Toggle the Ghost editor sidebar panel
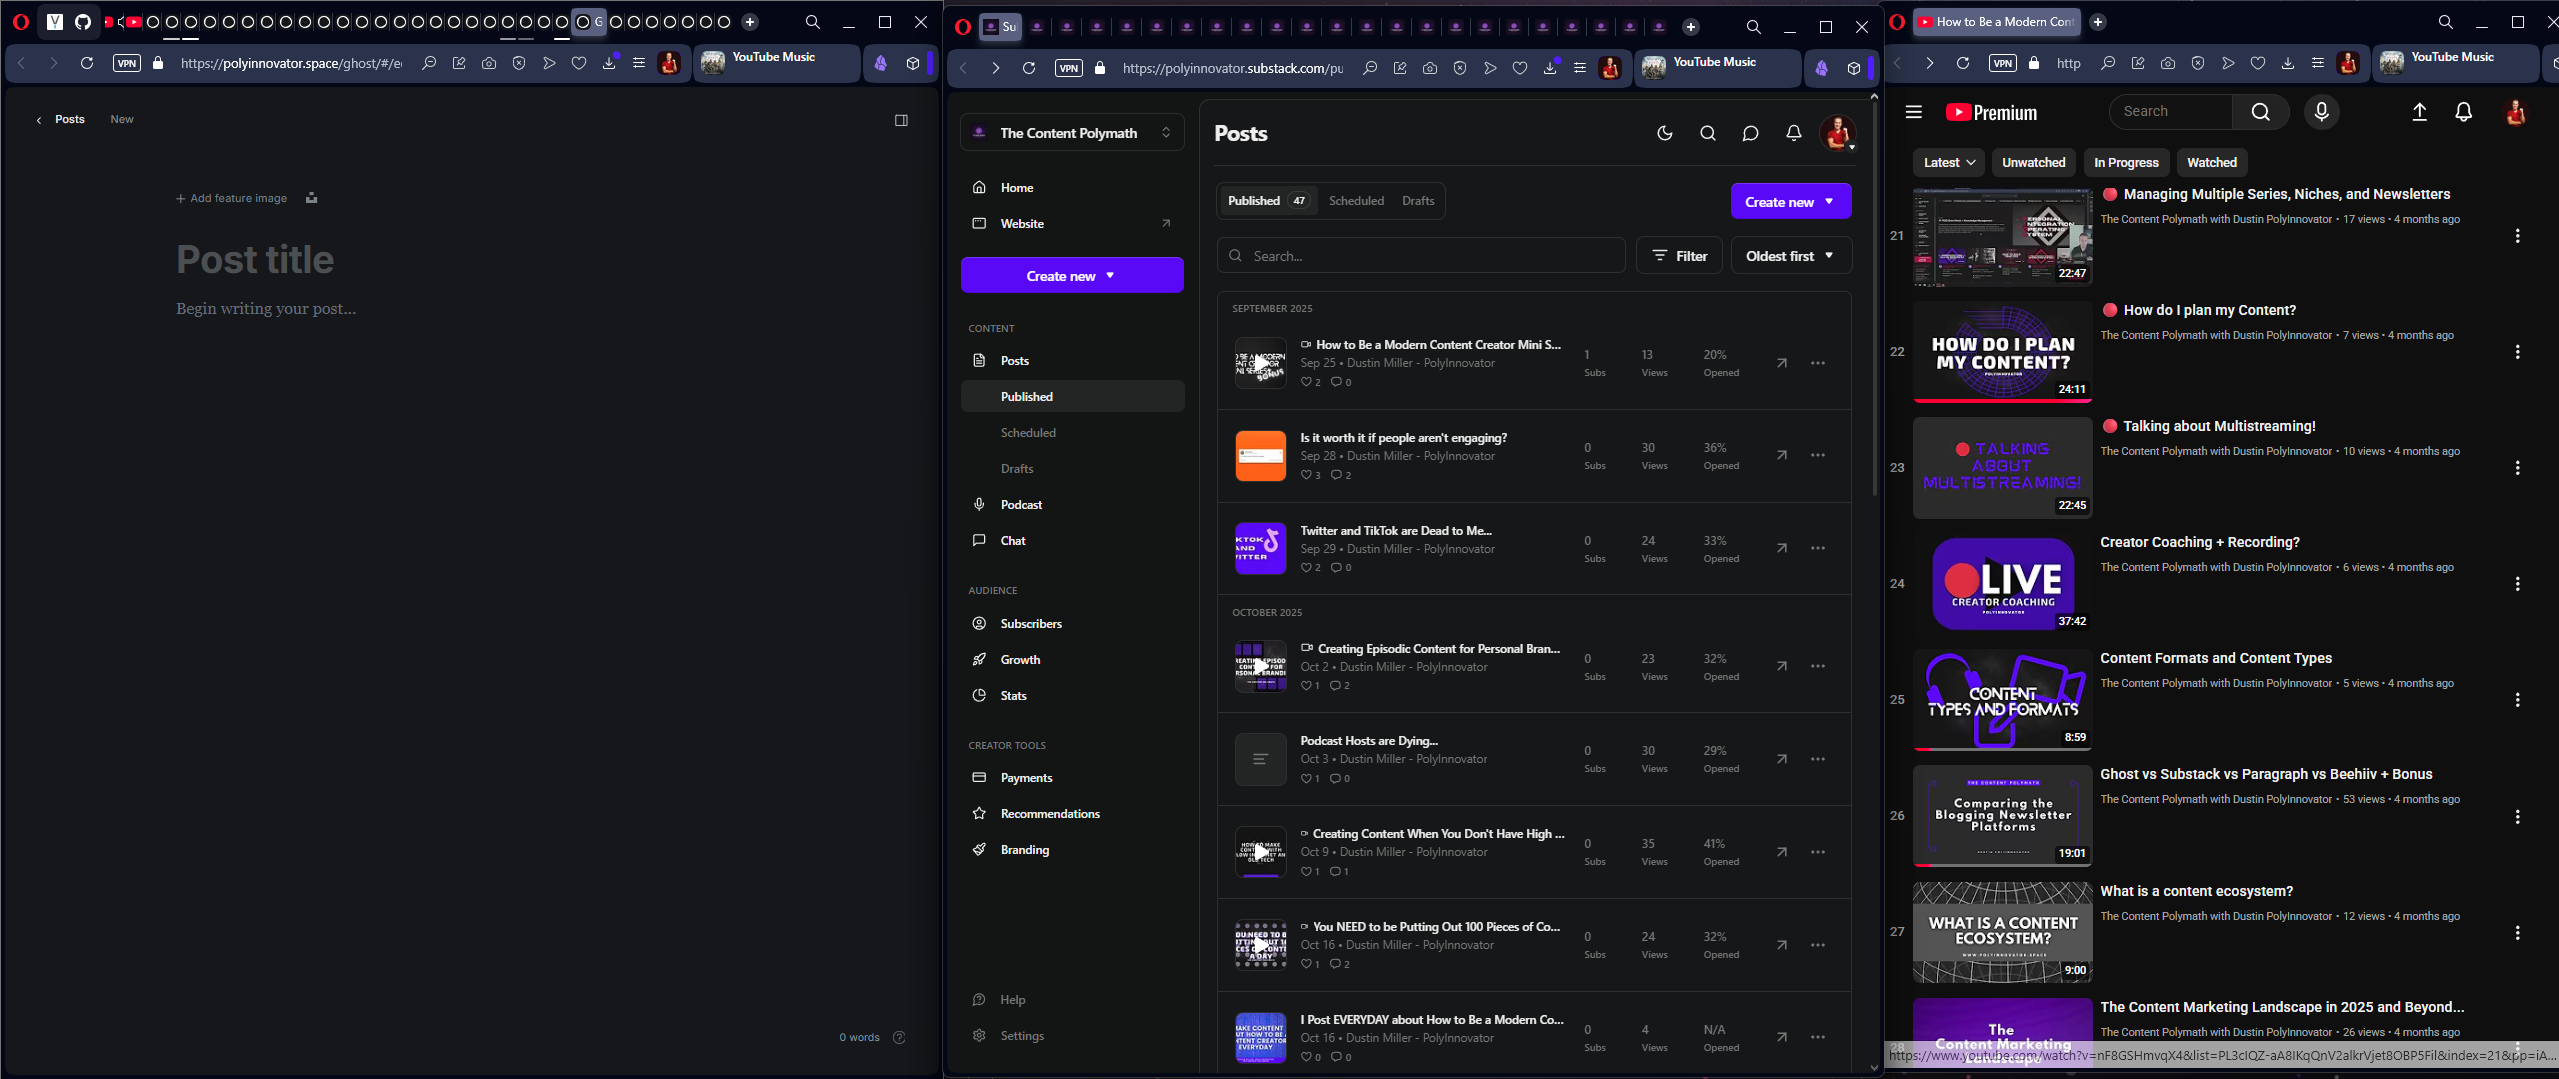The image size is (2559, 1079). pos(901,120)
